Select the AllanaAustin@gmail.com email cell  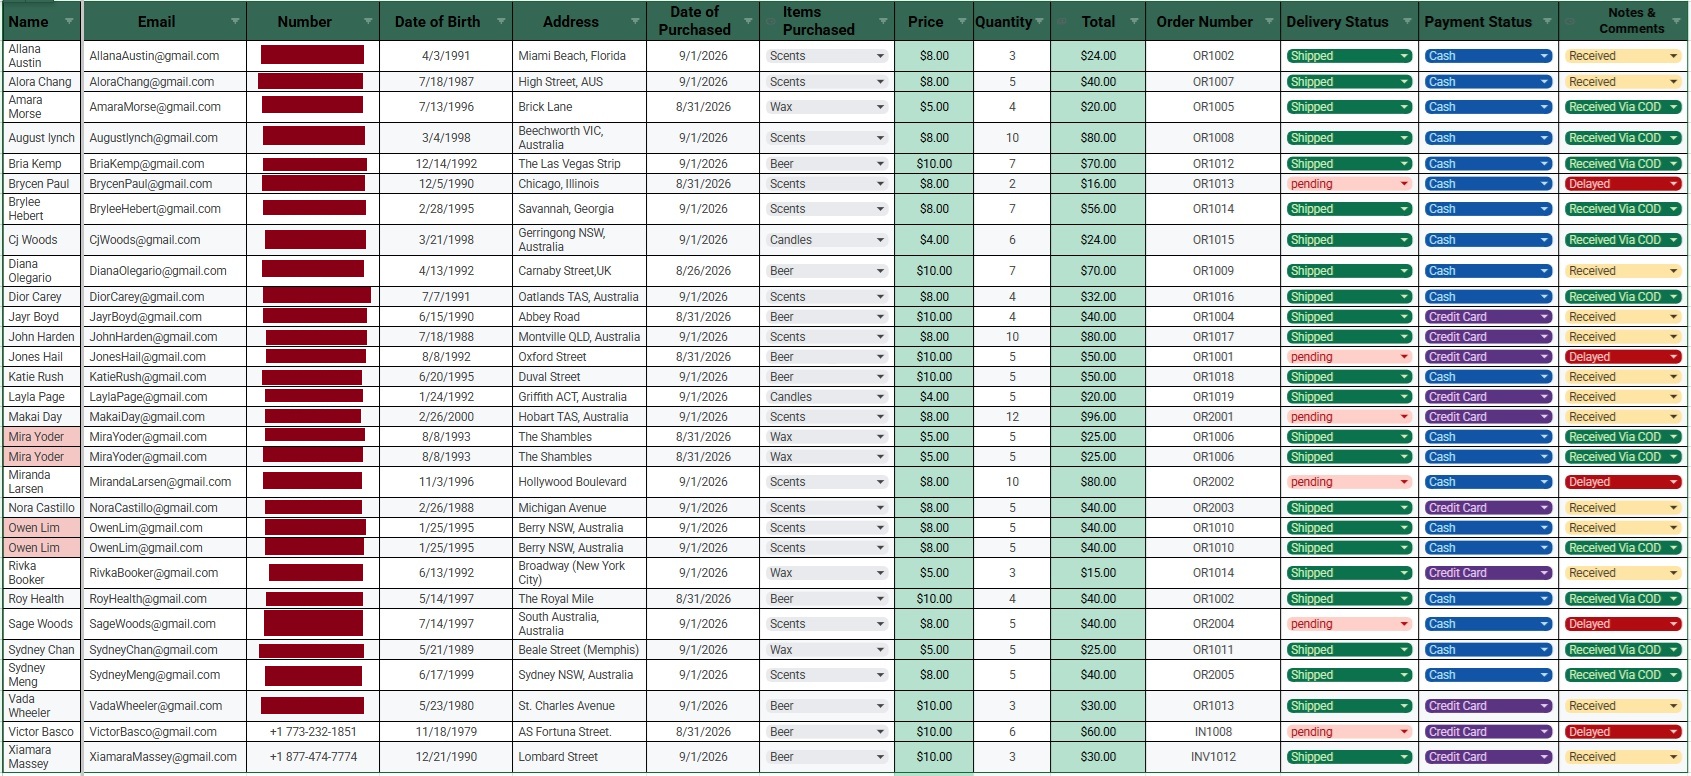click(164, 56)
